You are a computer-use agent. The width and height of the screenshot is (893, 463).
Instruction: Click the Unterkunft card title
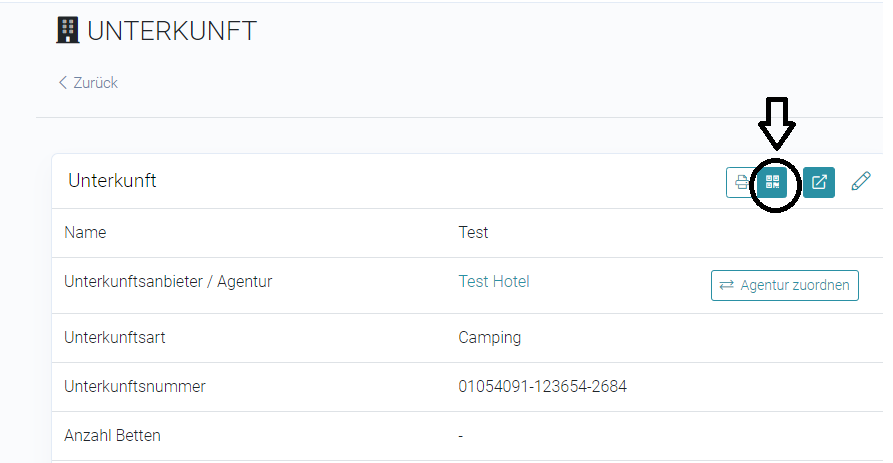112,181
